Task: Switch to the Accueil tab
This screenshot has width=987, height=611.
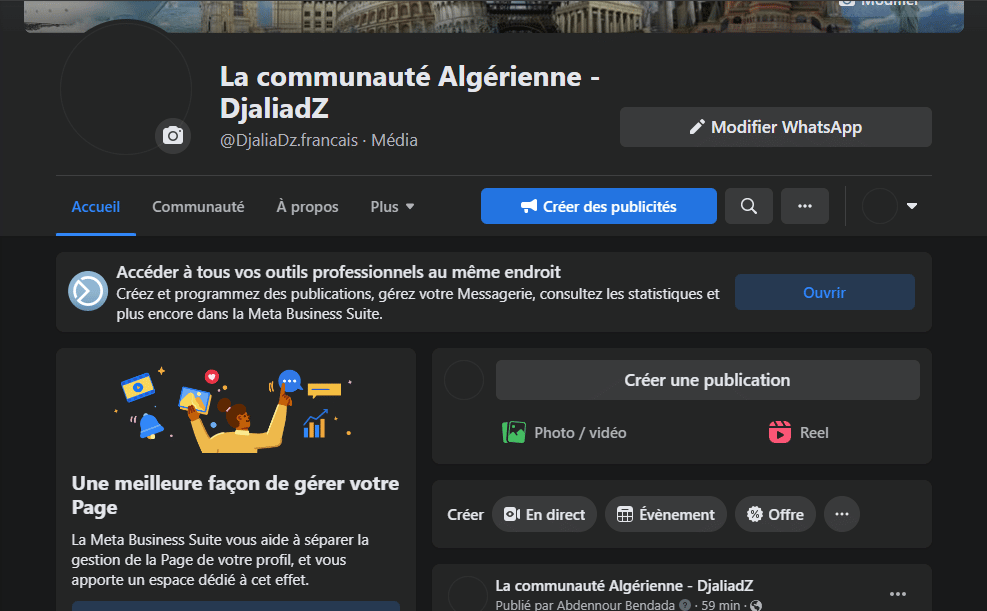Action: pos(96,206)
